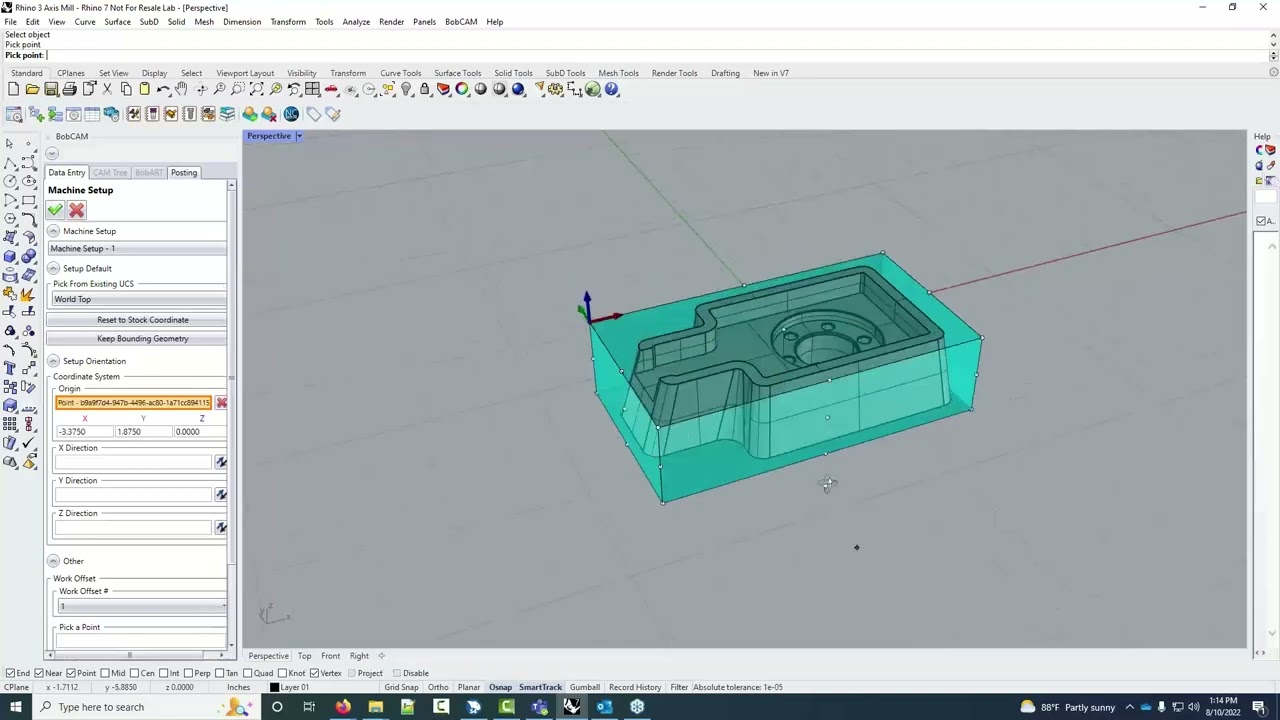The width and height of the screenshot is (1280, 720).
Task: Toggle Grid Snap in status bar
Action: (402, 688)
